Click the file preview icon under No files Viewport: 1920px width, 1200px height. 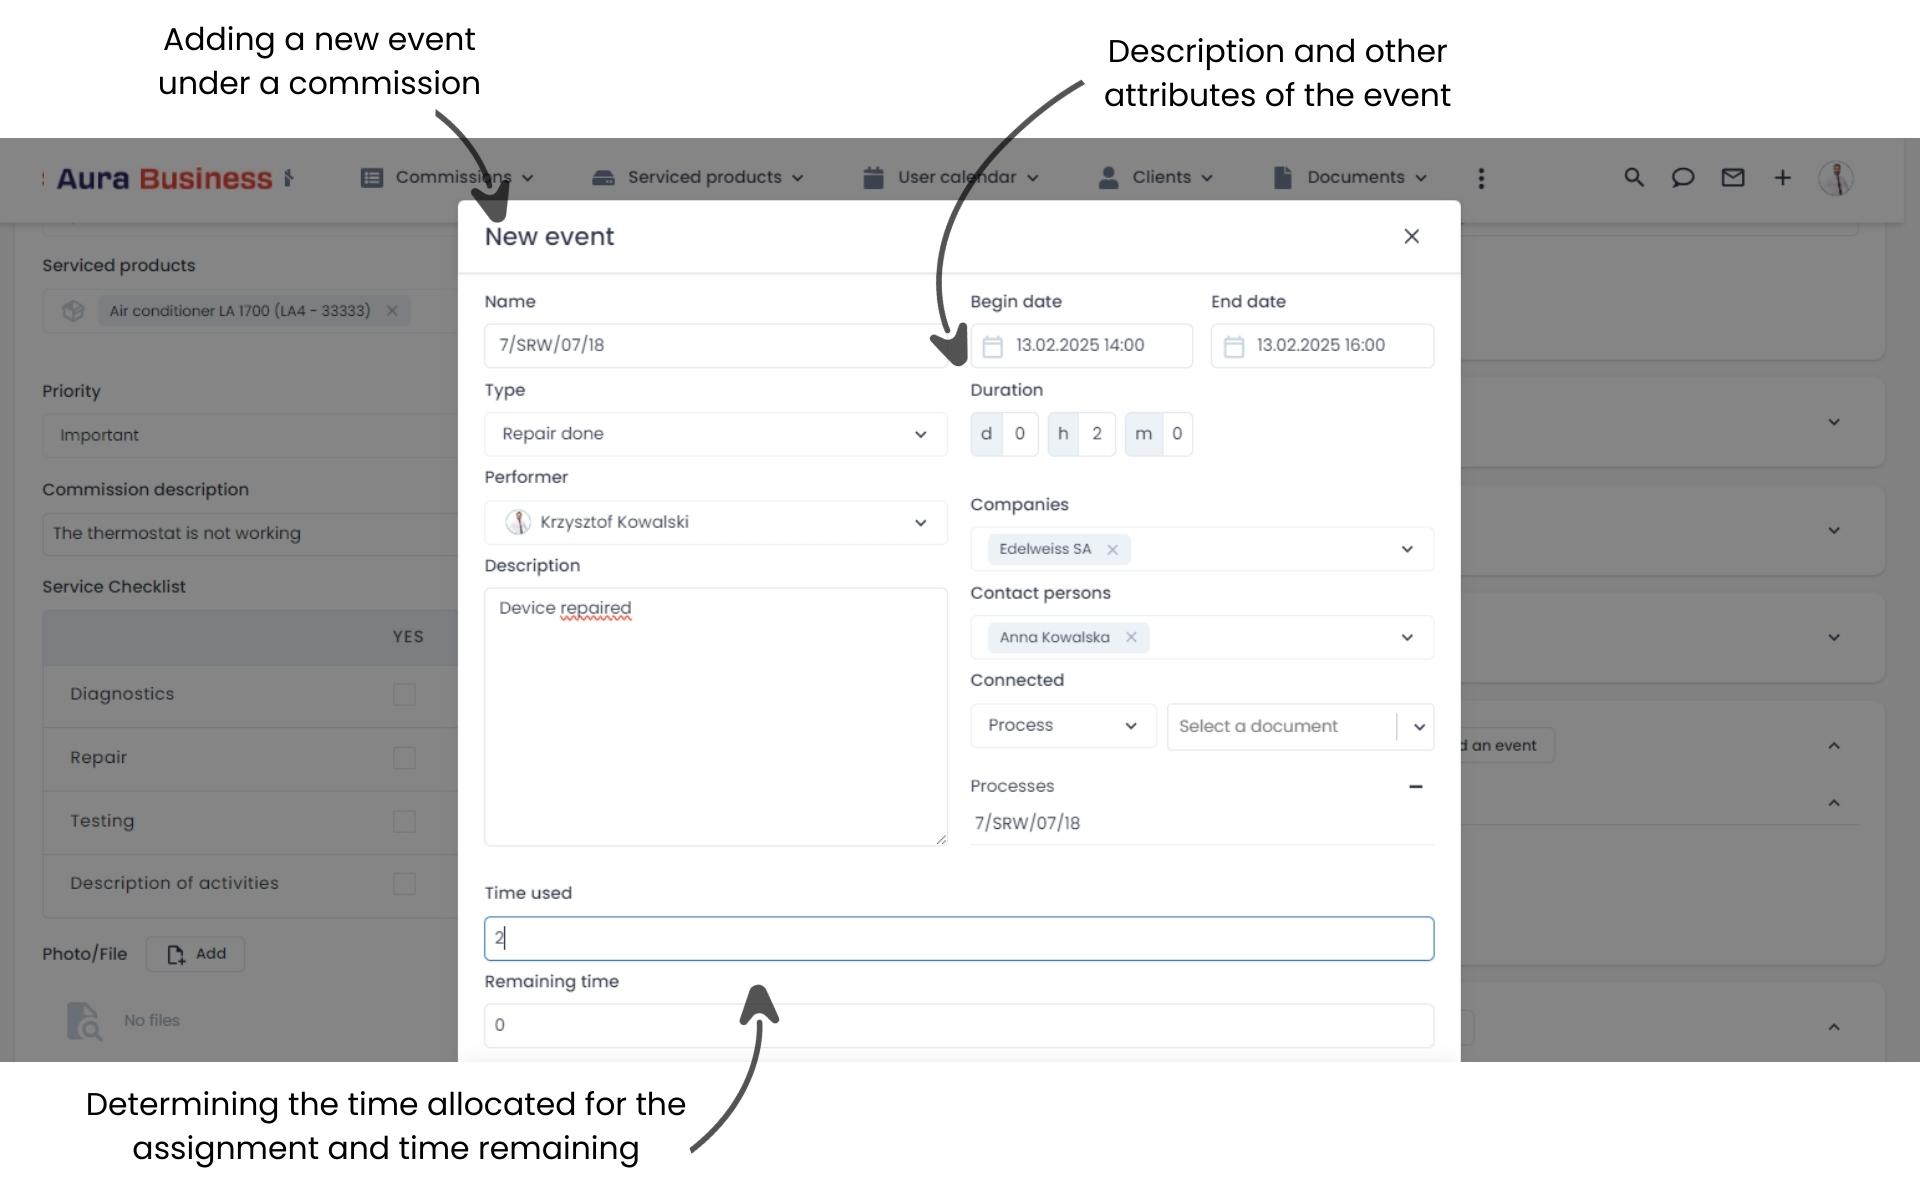[84, 1020]
